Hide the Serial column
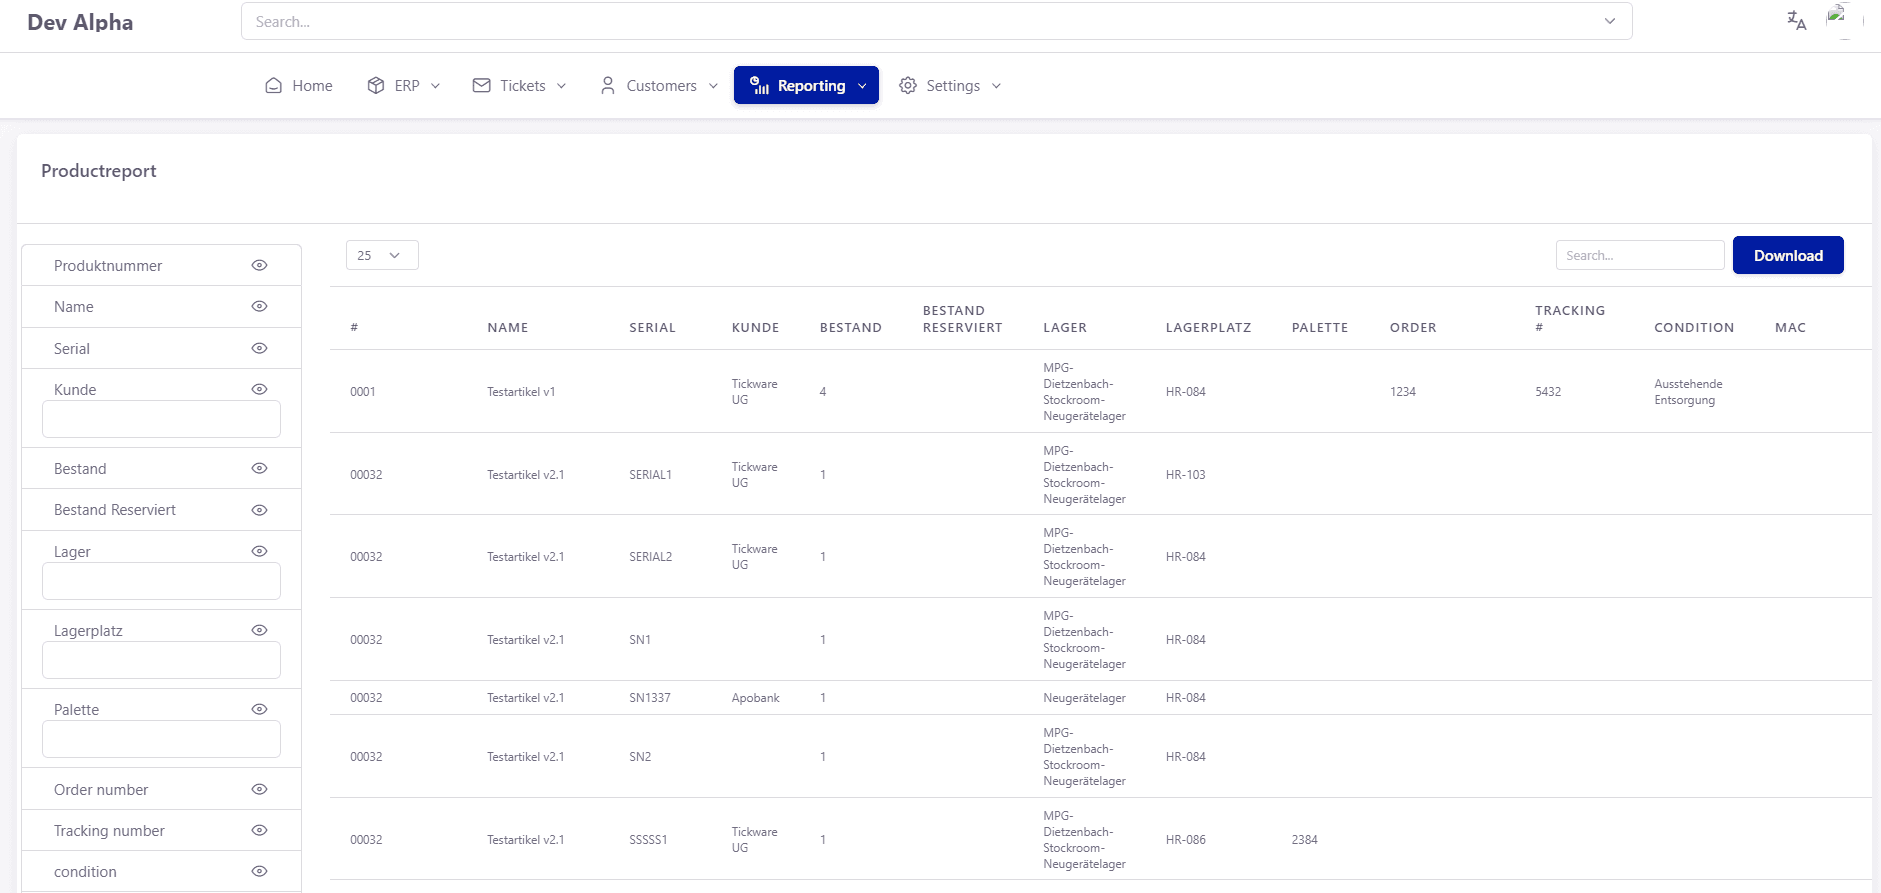Image resolution: width=1881 pixels, height=893 pixels. [x=259, y=348]
